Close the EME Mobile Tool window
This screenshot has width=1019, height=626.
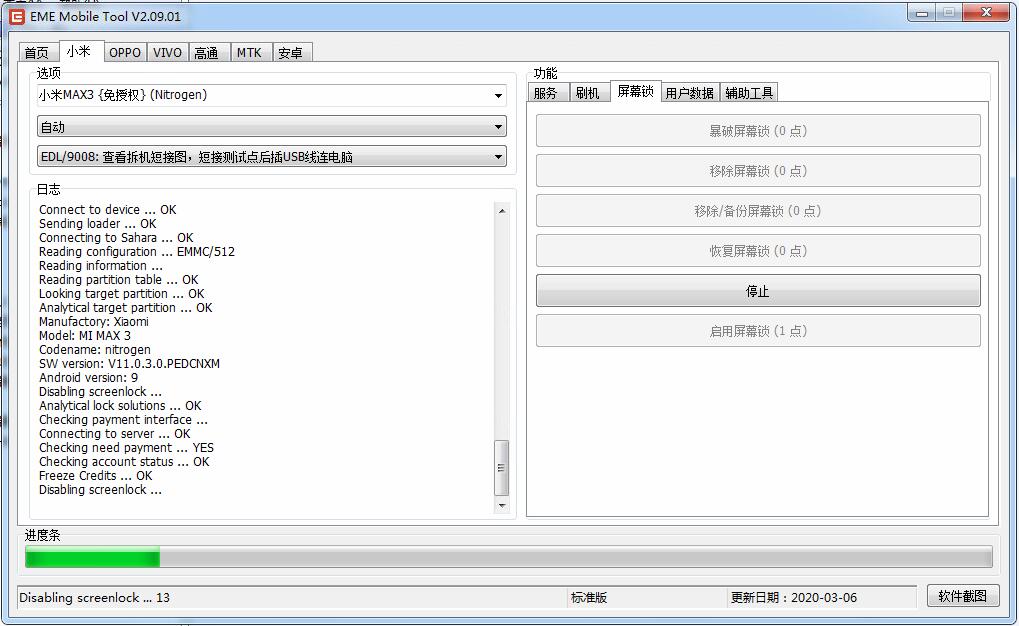pyautogui.click(x=986, y=12)
